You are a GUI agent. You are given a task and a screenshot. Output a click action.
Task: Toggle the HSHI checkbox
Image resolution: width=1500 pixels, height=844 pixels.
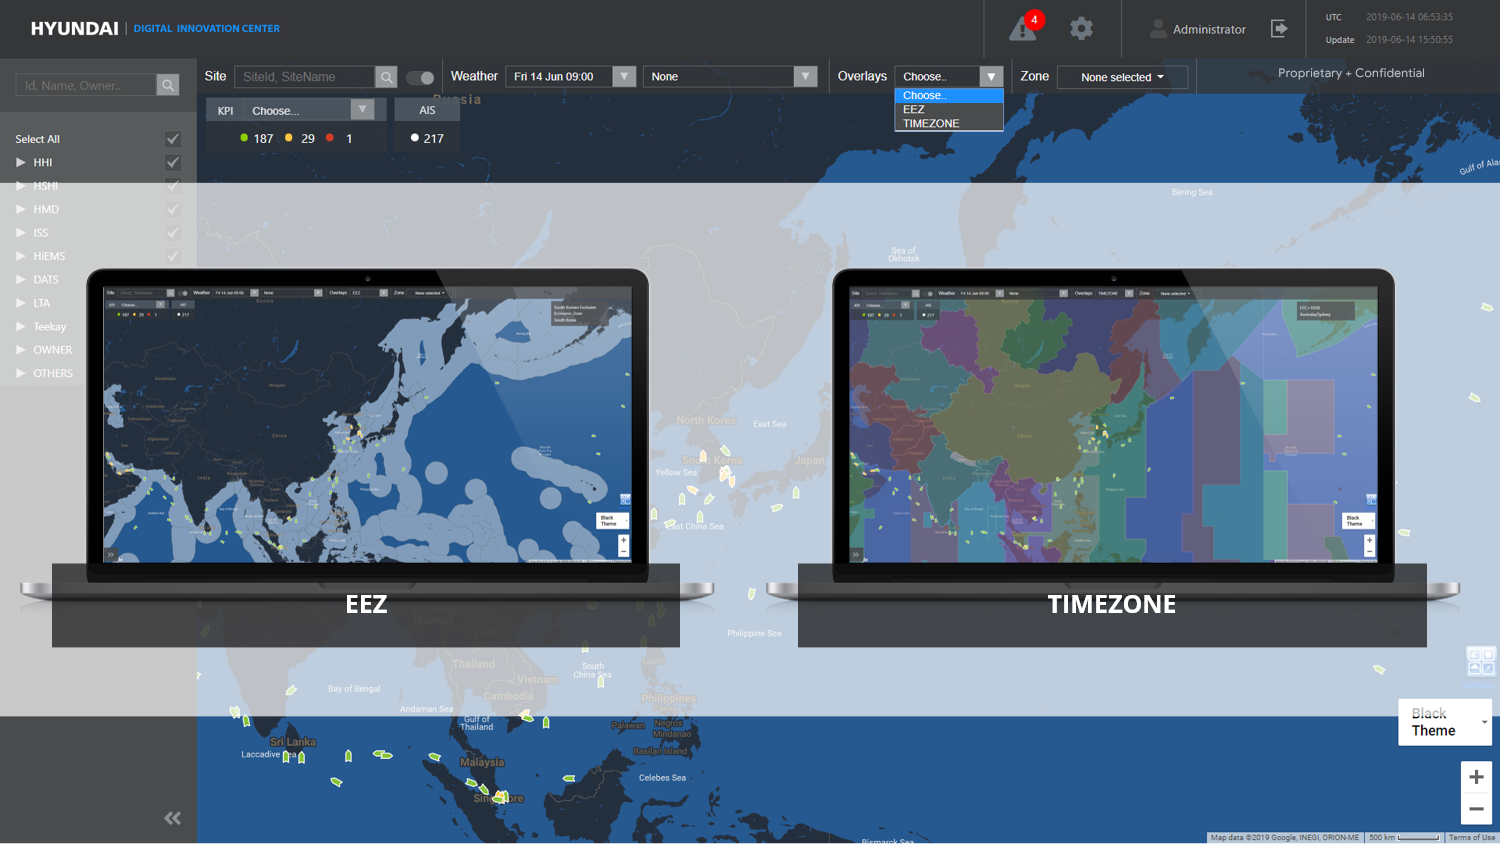click(x=173, y=186)
